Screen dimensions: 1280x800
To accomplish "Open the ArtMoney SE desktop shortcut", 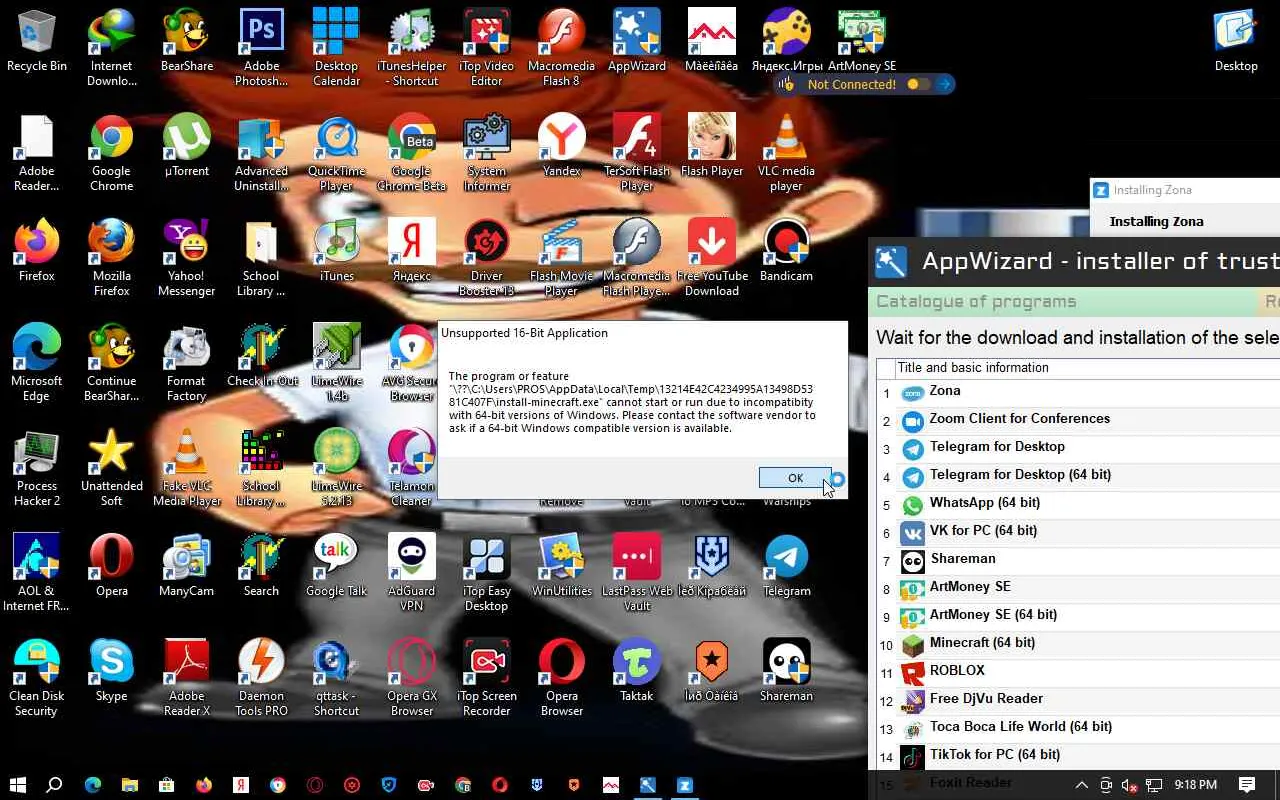I will (862, 42).
